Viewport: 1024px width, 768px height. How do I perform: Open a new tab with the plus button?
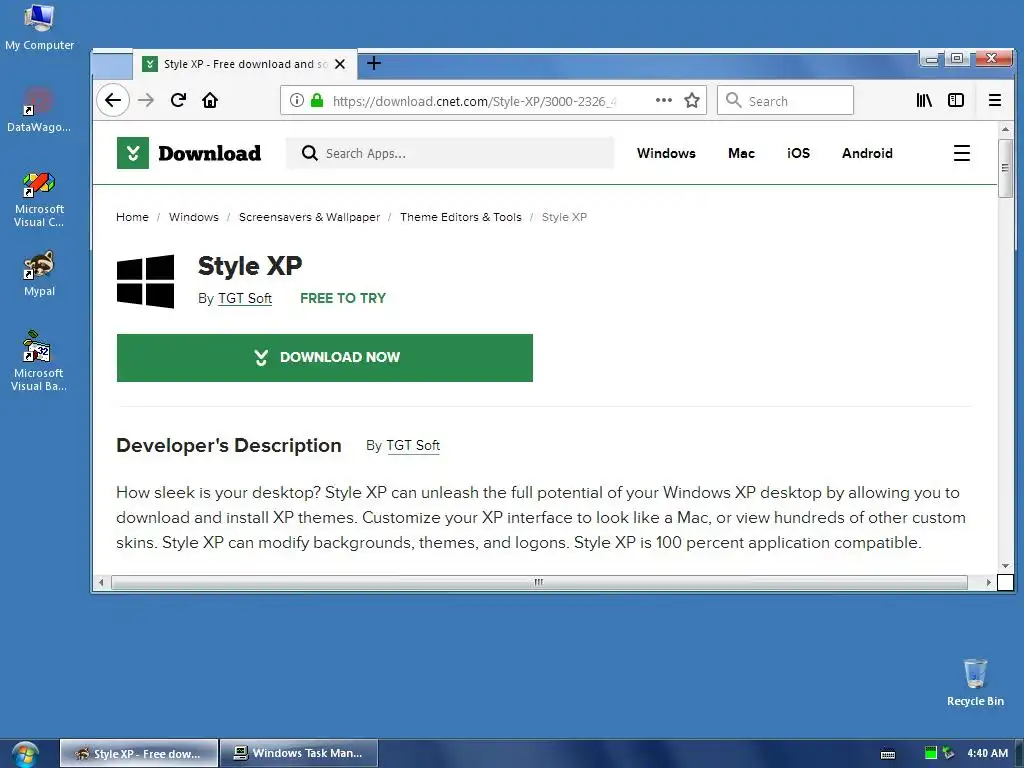pyautogui.click(x=374, y=63)
